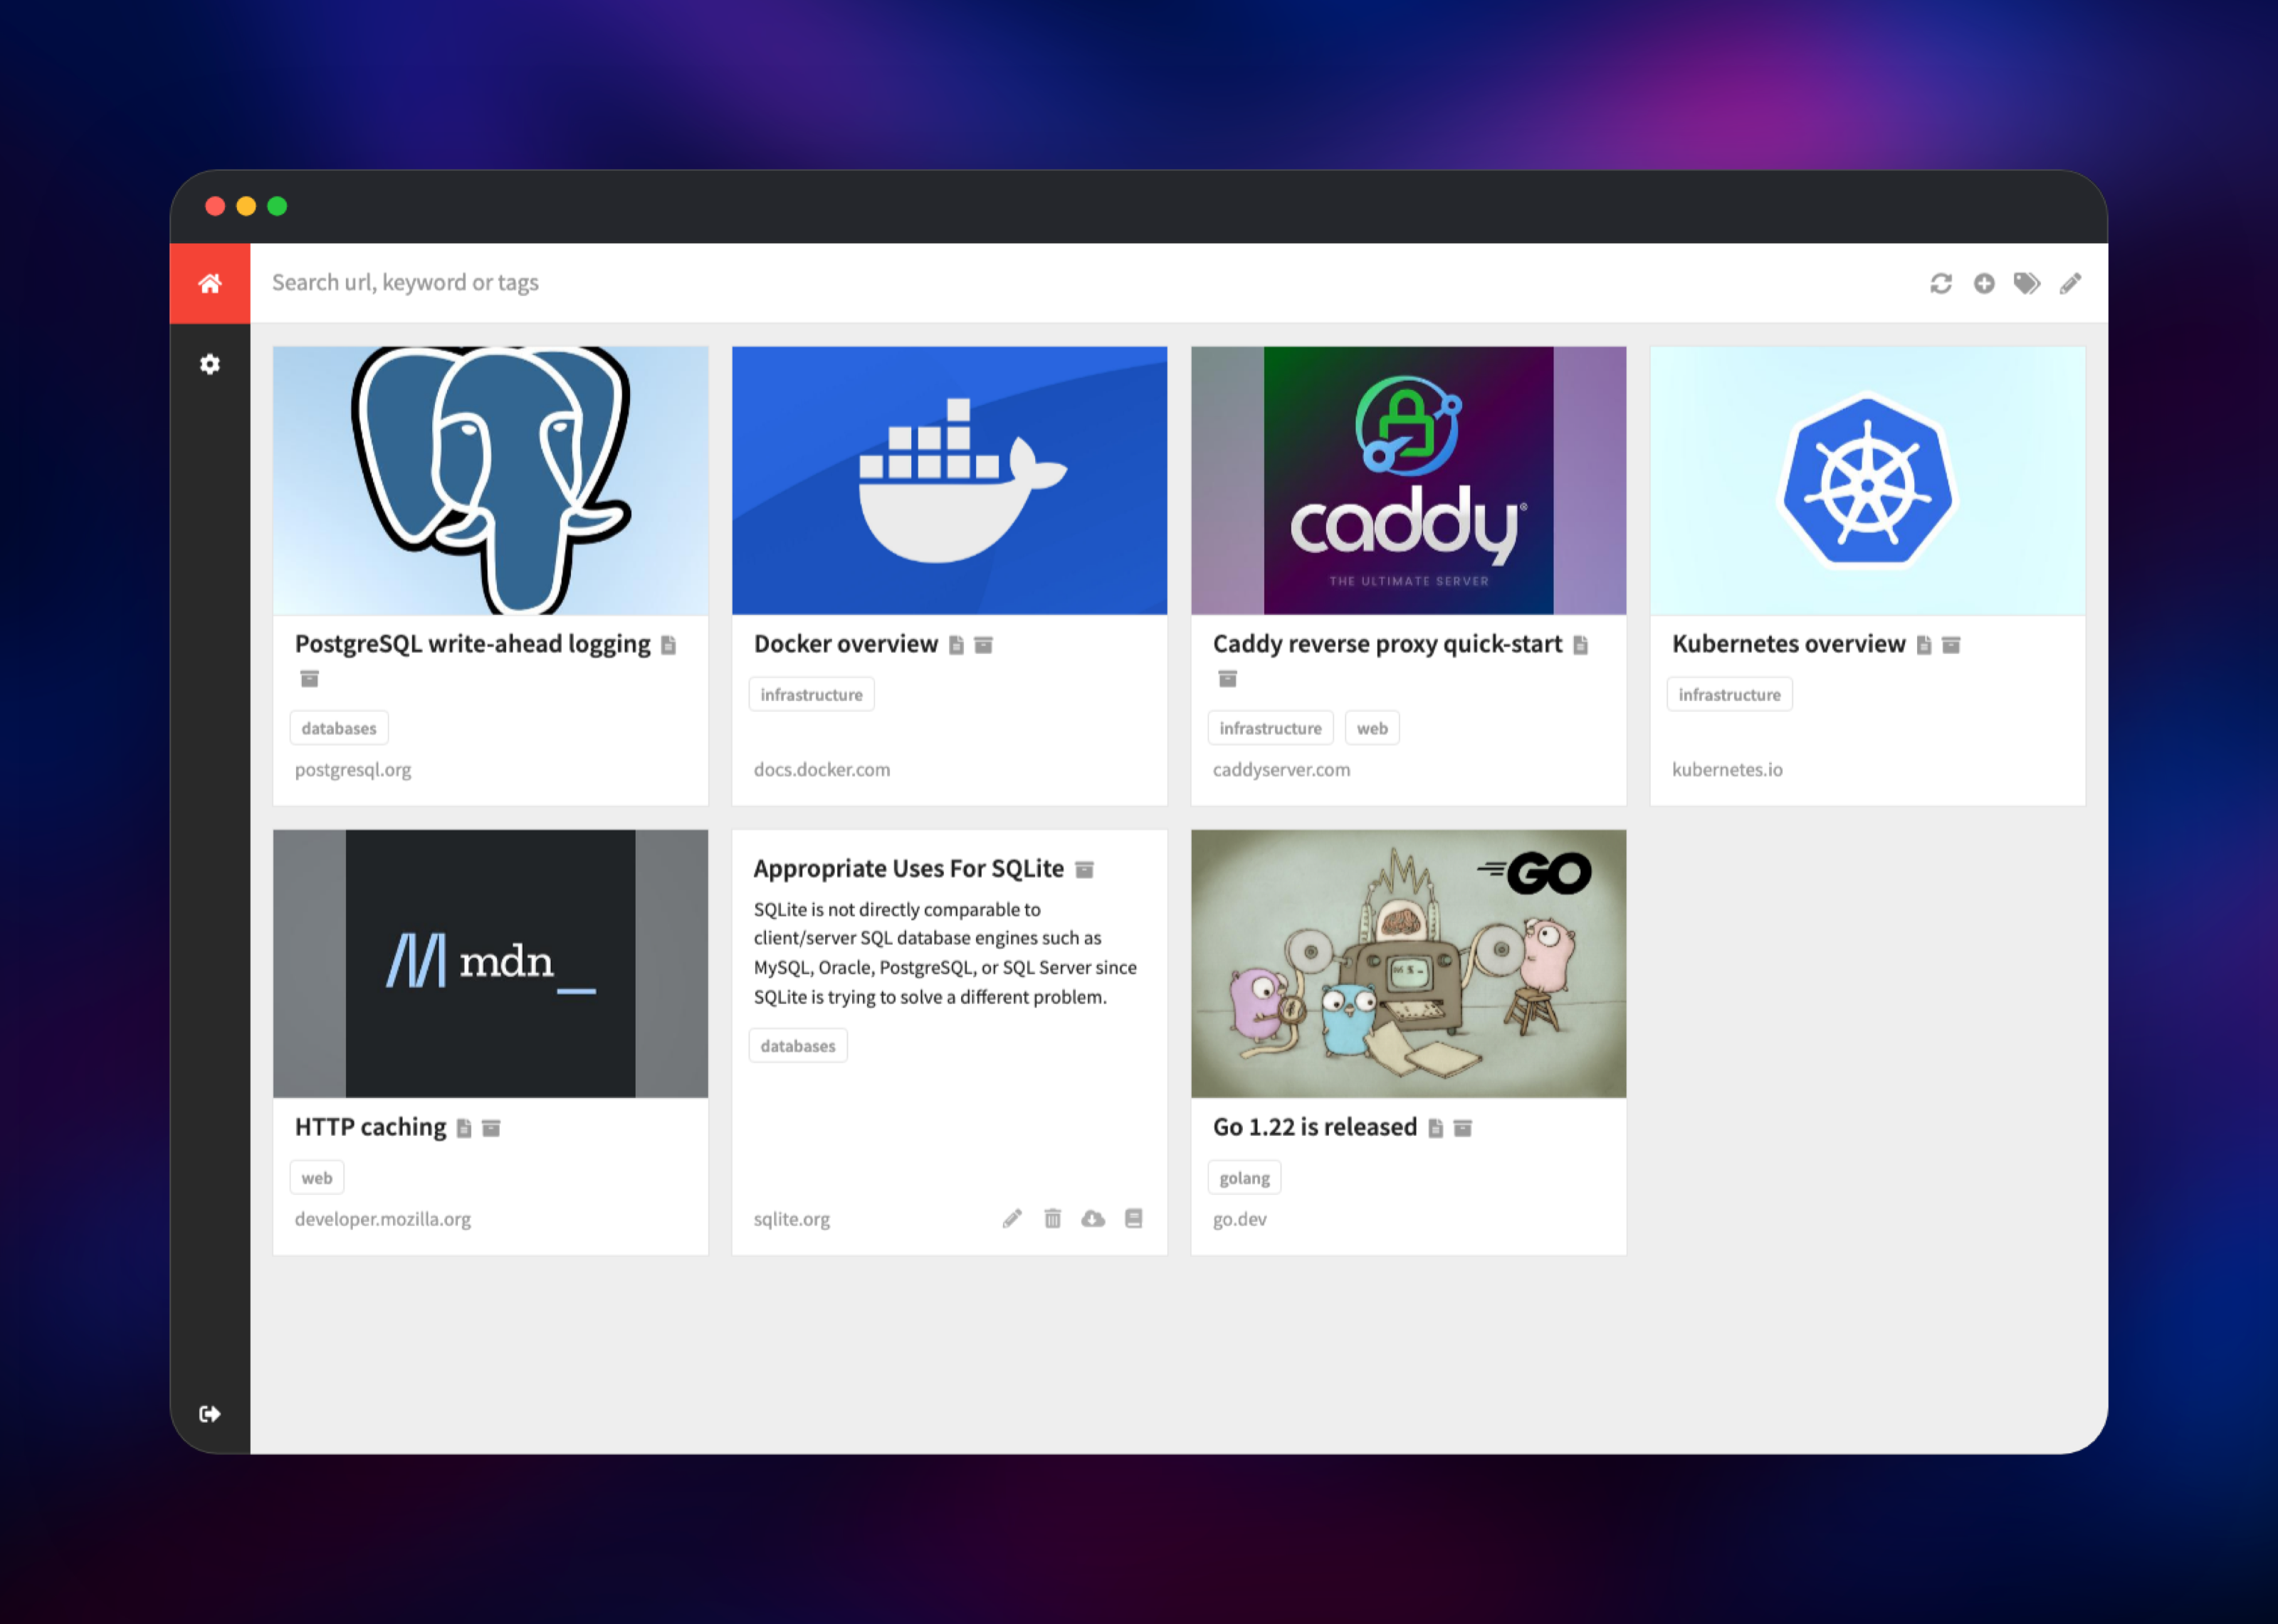Delete the SQLite bookmark with trash icon
This screenshot has height=1624, width=2278.
click(x=1053, y=1218)
